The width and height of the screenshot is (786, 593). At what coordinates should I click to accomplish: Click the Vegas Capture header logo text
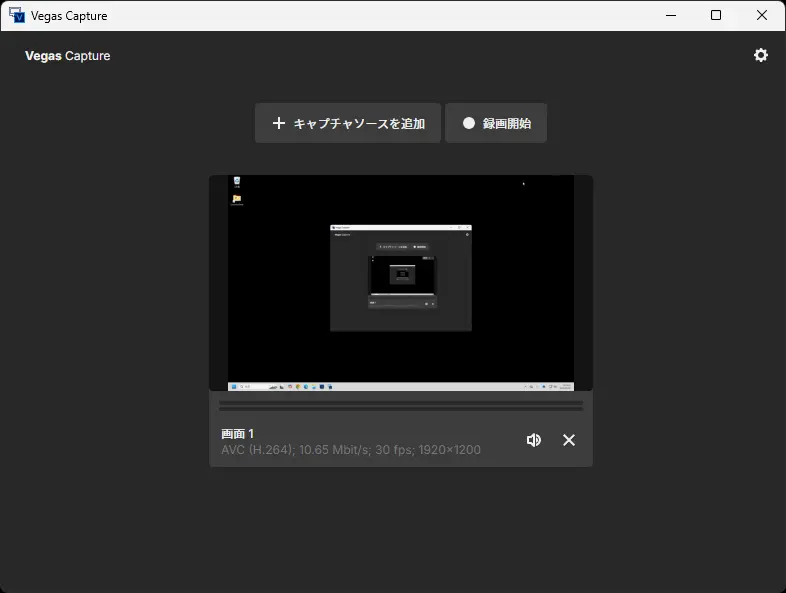tap(68, 56)
